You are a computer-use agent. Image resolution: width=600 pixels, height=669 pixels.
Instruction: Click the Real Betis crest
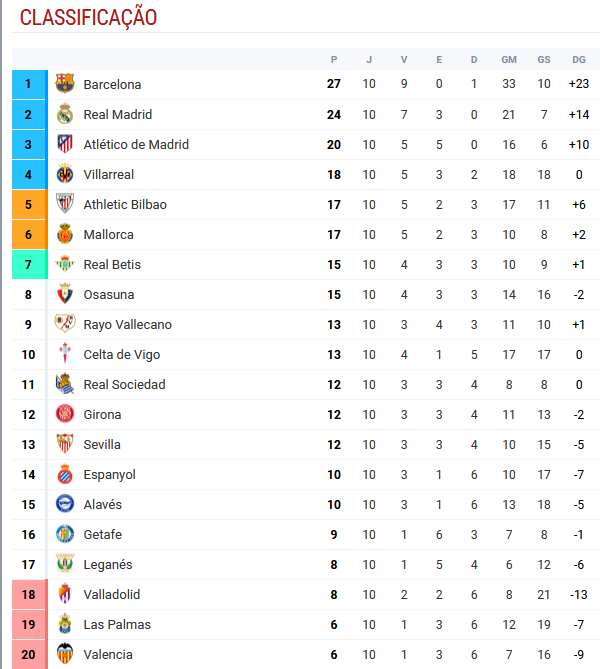(x=65, y=264)
